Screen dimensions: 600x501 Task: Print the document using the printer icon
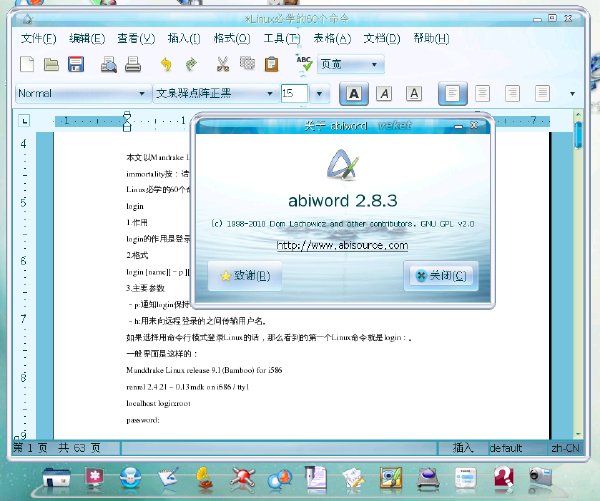[133, 64]
